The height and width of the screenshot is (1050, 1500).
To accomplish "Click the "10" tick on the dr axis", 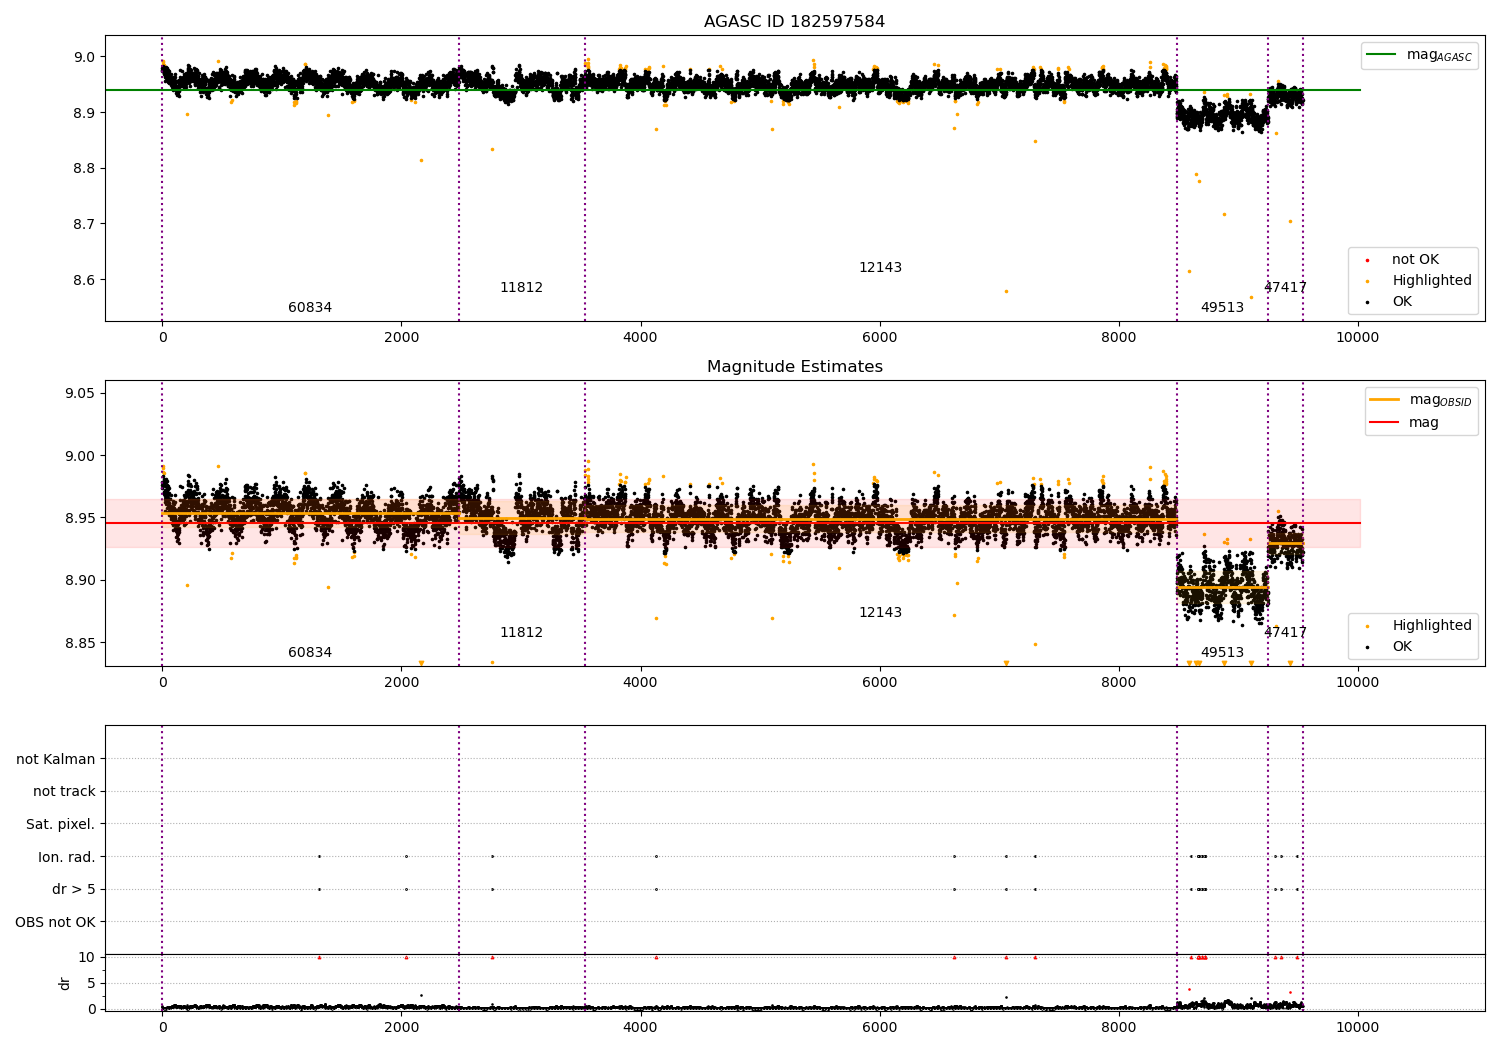I will pyautogui.click(x=87, y=958).
